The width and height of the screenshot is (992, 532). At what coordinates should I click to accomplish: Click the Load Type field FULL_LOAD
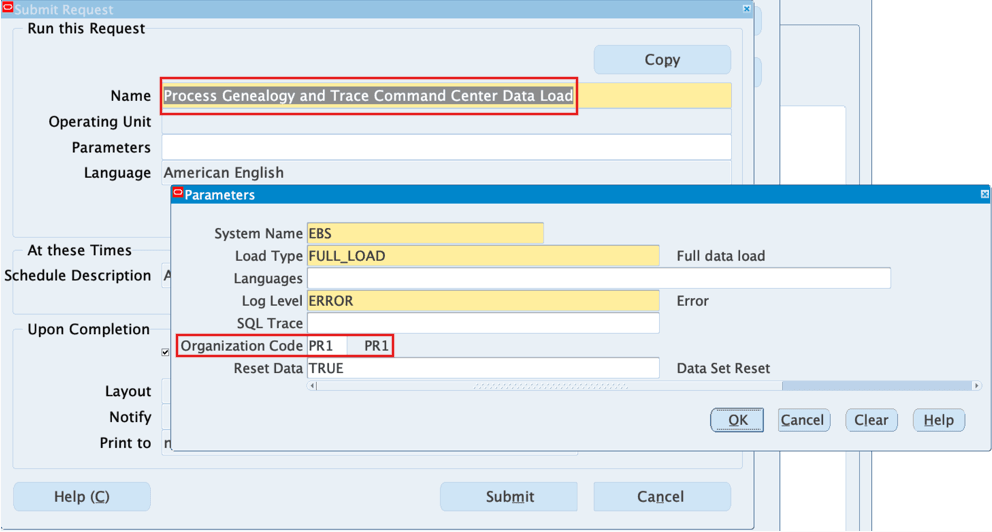tap(483, 256)
